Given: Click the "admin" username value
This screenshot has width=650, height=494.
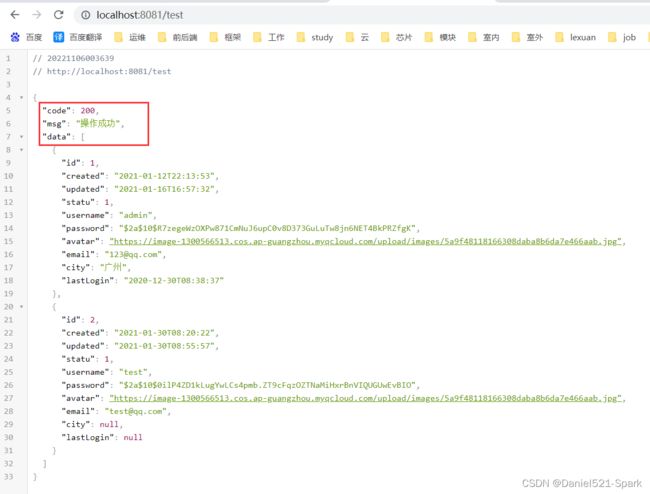Looking at the screenshot, I should [x=136, y=215].
